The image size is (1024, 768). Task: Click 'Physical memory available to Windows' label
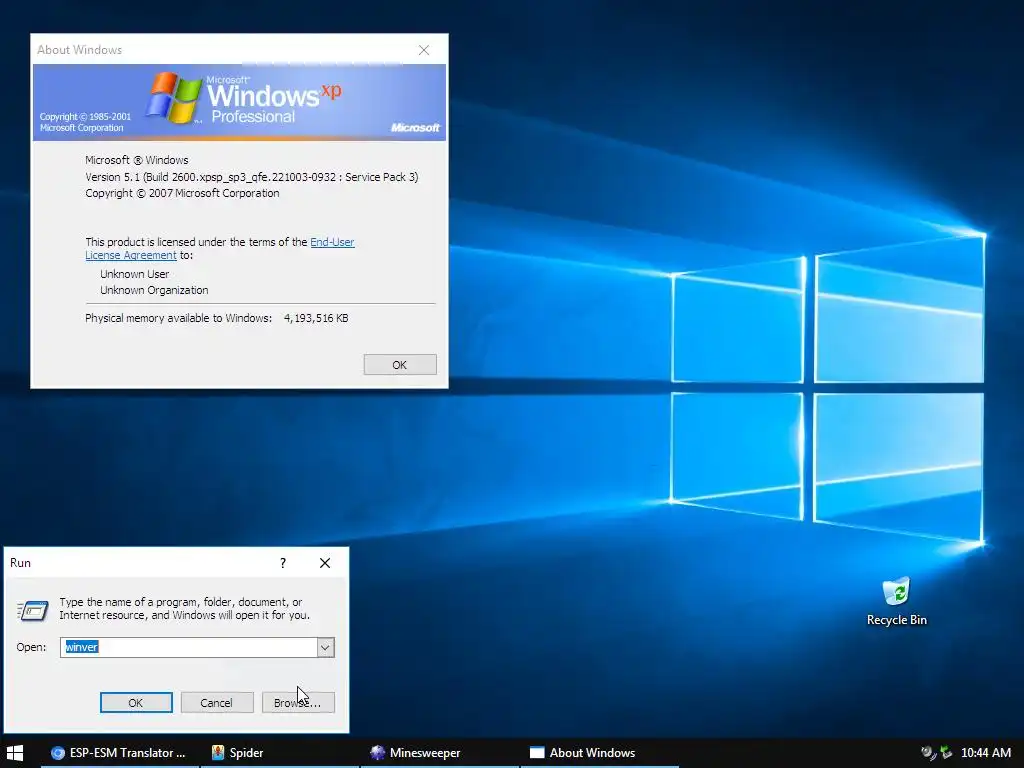(178, 318)
